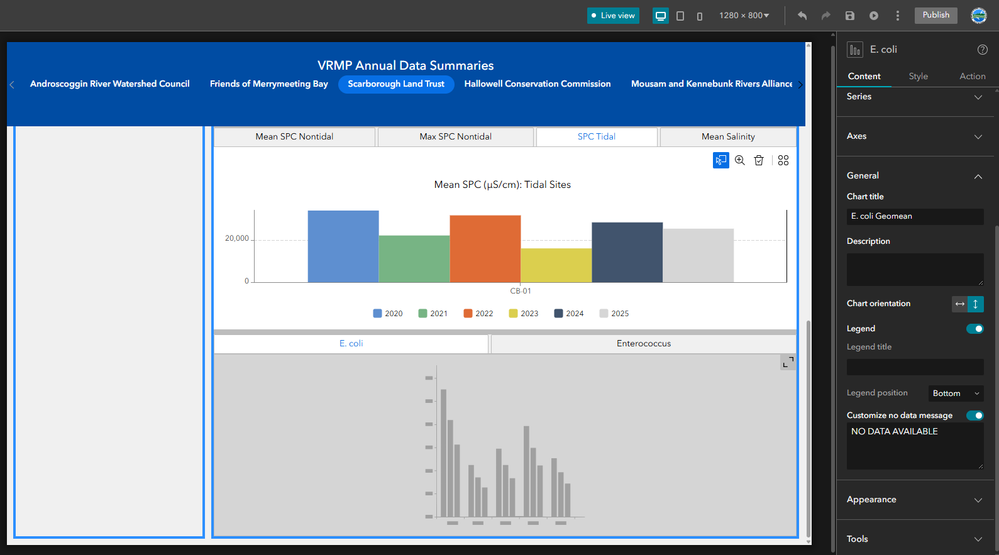The width and height of the screenshot is (999, 555).
Task: Click the 2022 legend swatch
Action: coord(468,314)
